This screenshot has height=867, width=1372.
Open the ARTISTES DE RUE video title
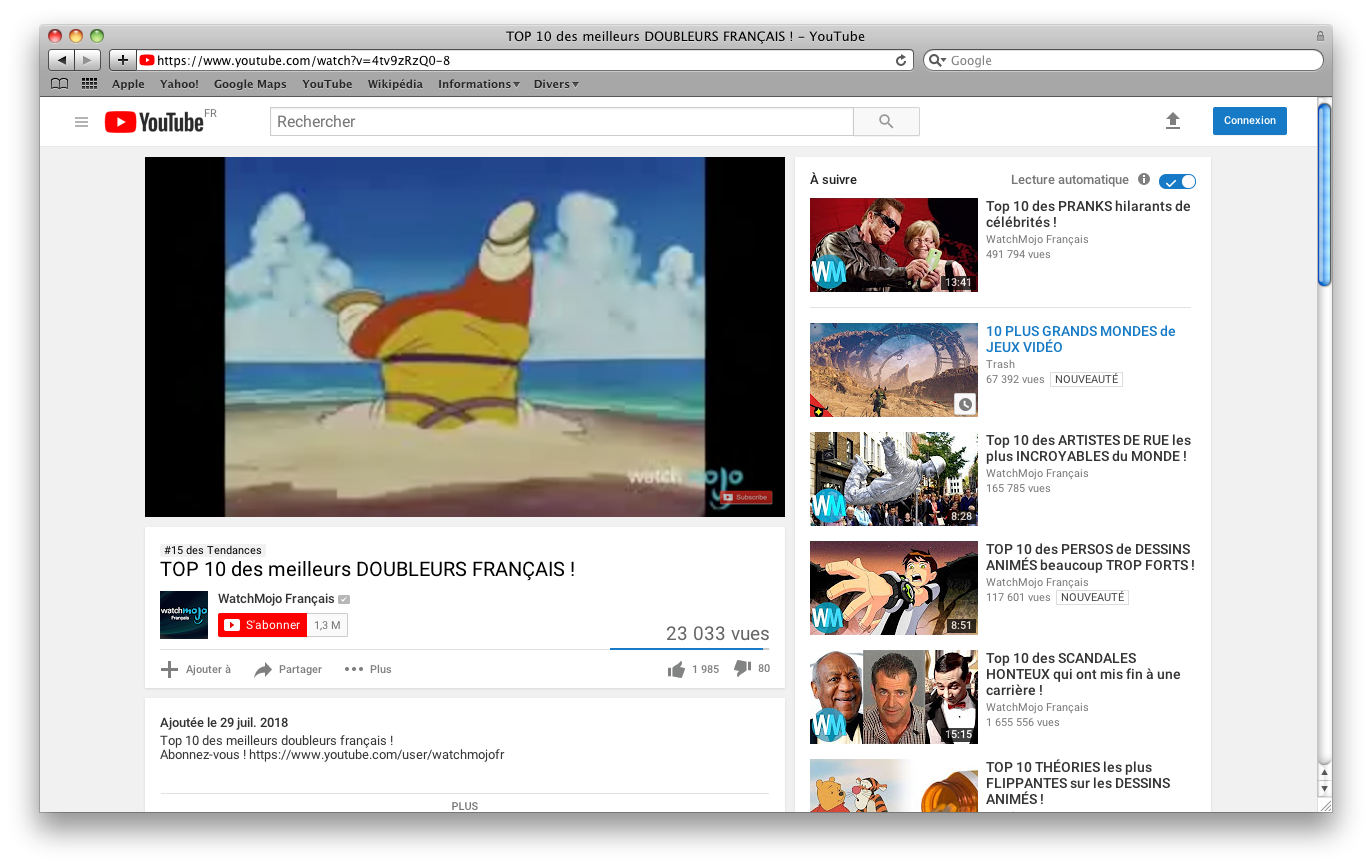[1089, 448]
